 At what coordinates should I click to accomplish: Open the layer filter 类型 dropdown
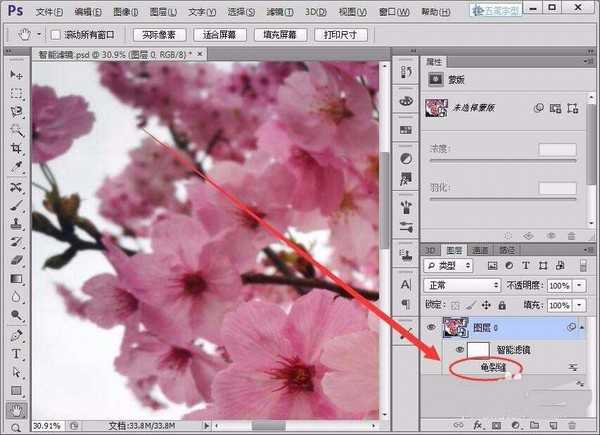pyautogui.click(x=447, y=266)
